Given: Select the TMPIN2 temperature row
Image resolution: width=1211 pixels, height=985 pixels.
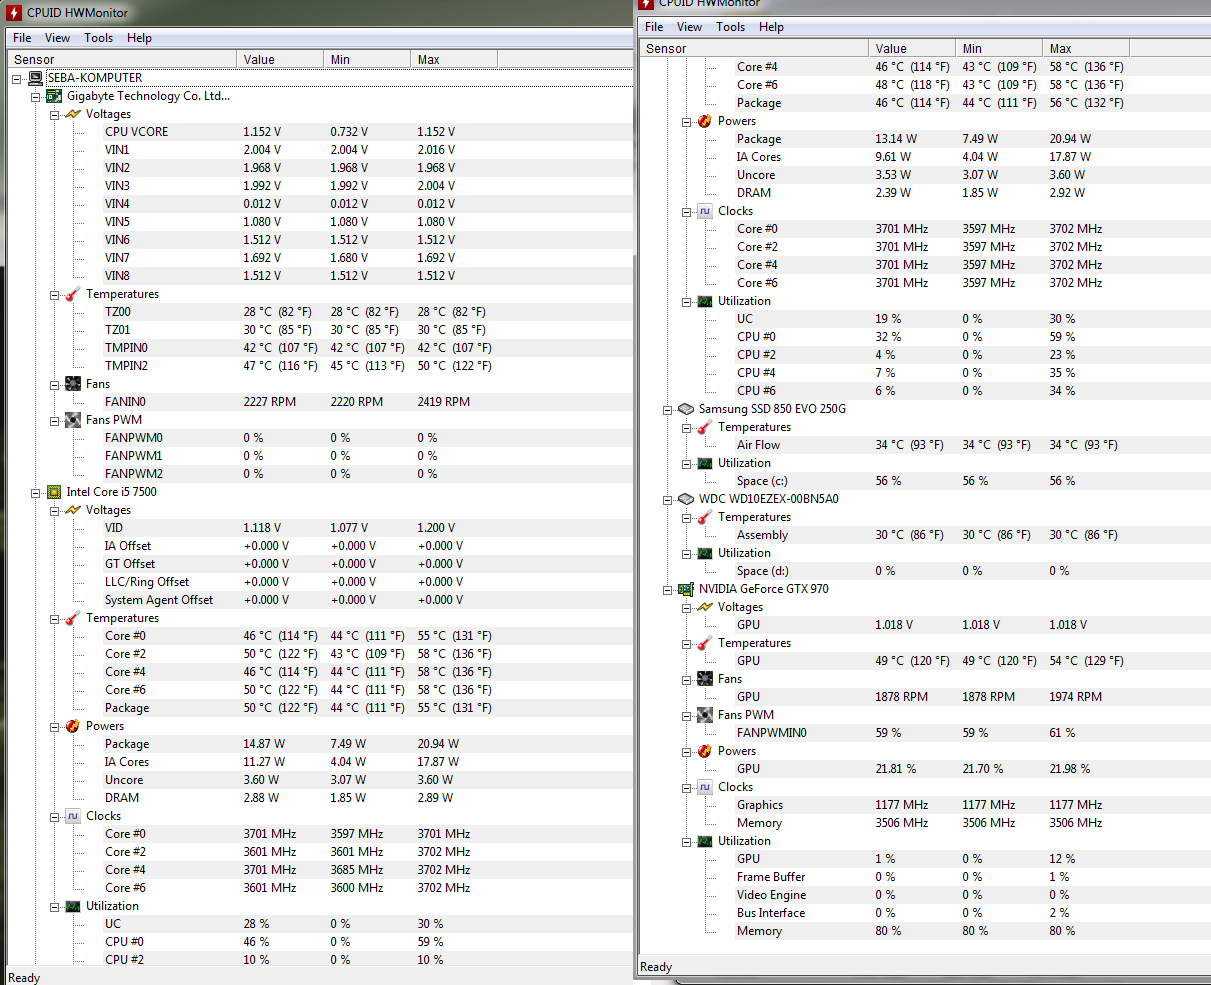Looking at the screenshot, I should (320, 366).
